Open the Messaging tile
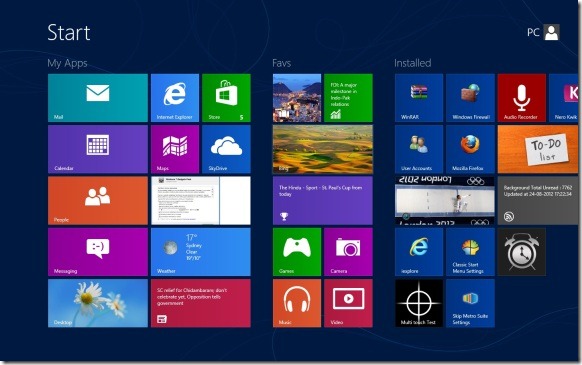The image size is (582, 365). click(98, 252)
